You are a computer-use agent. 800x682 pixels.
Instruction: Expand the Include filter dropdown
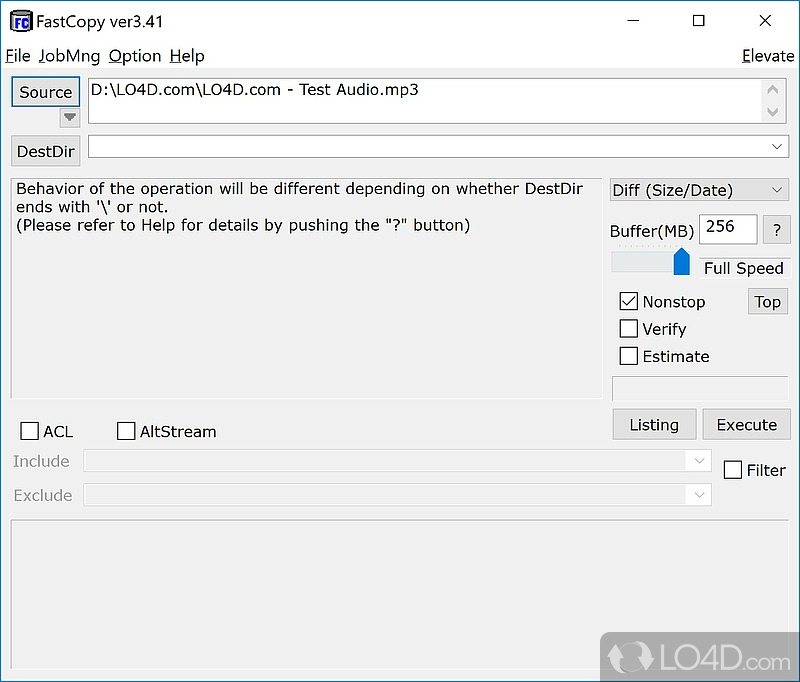point(699,461)
